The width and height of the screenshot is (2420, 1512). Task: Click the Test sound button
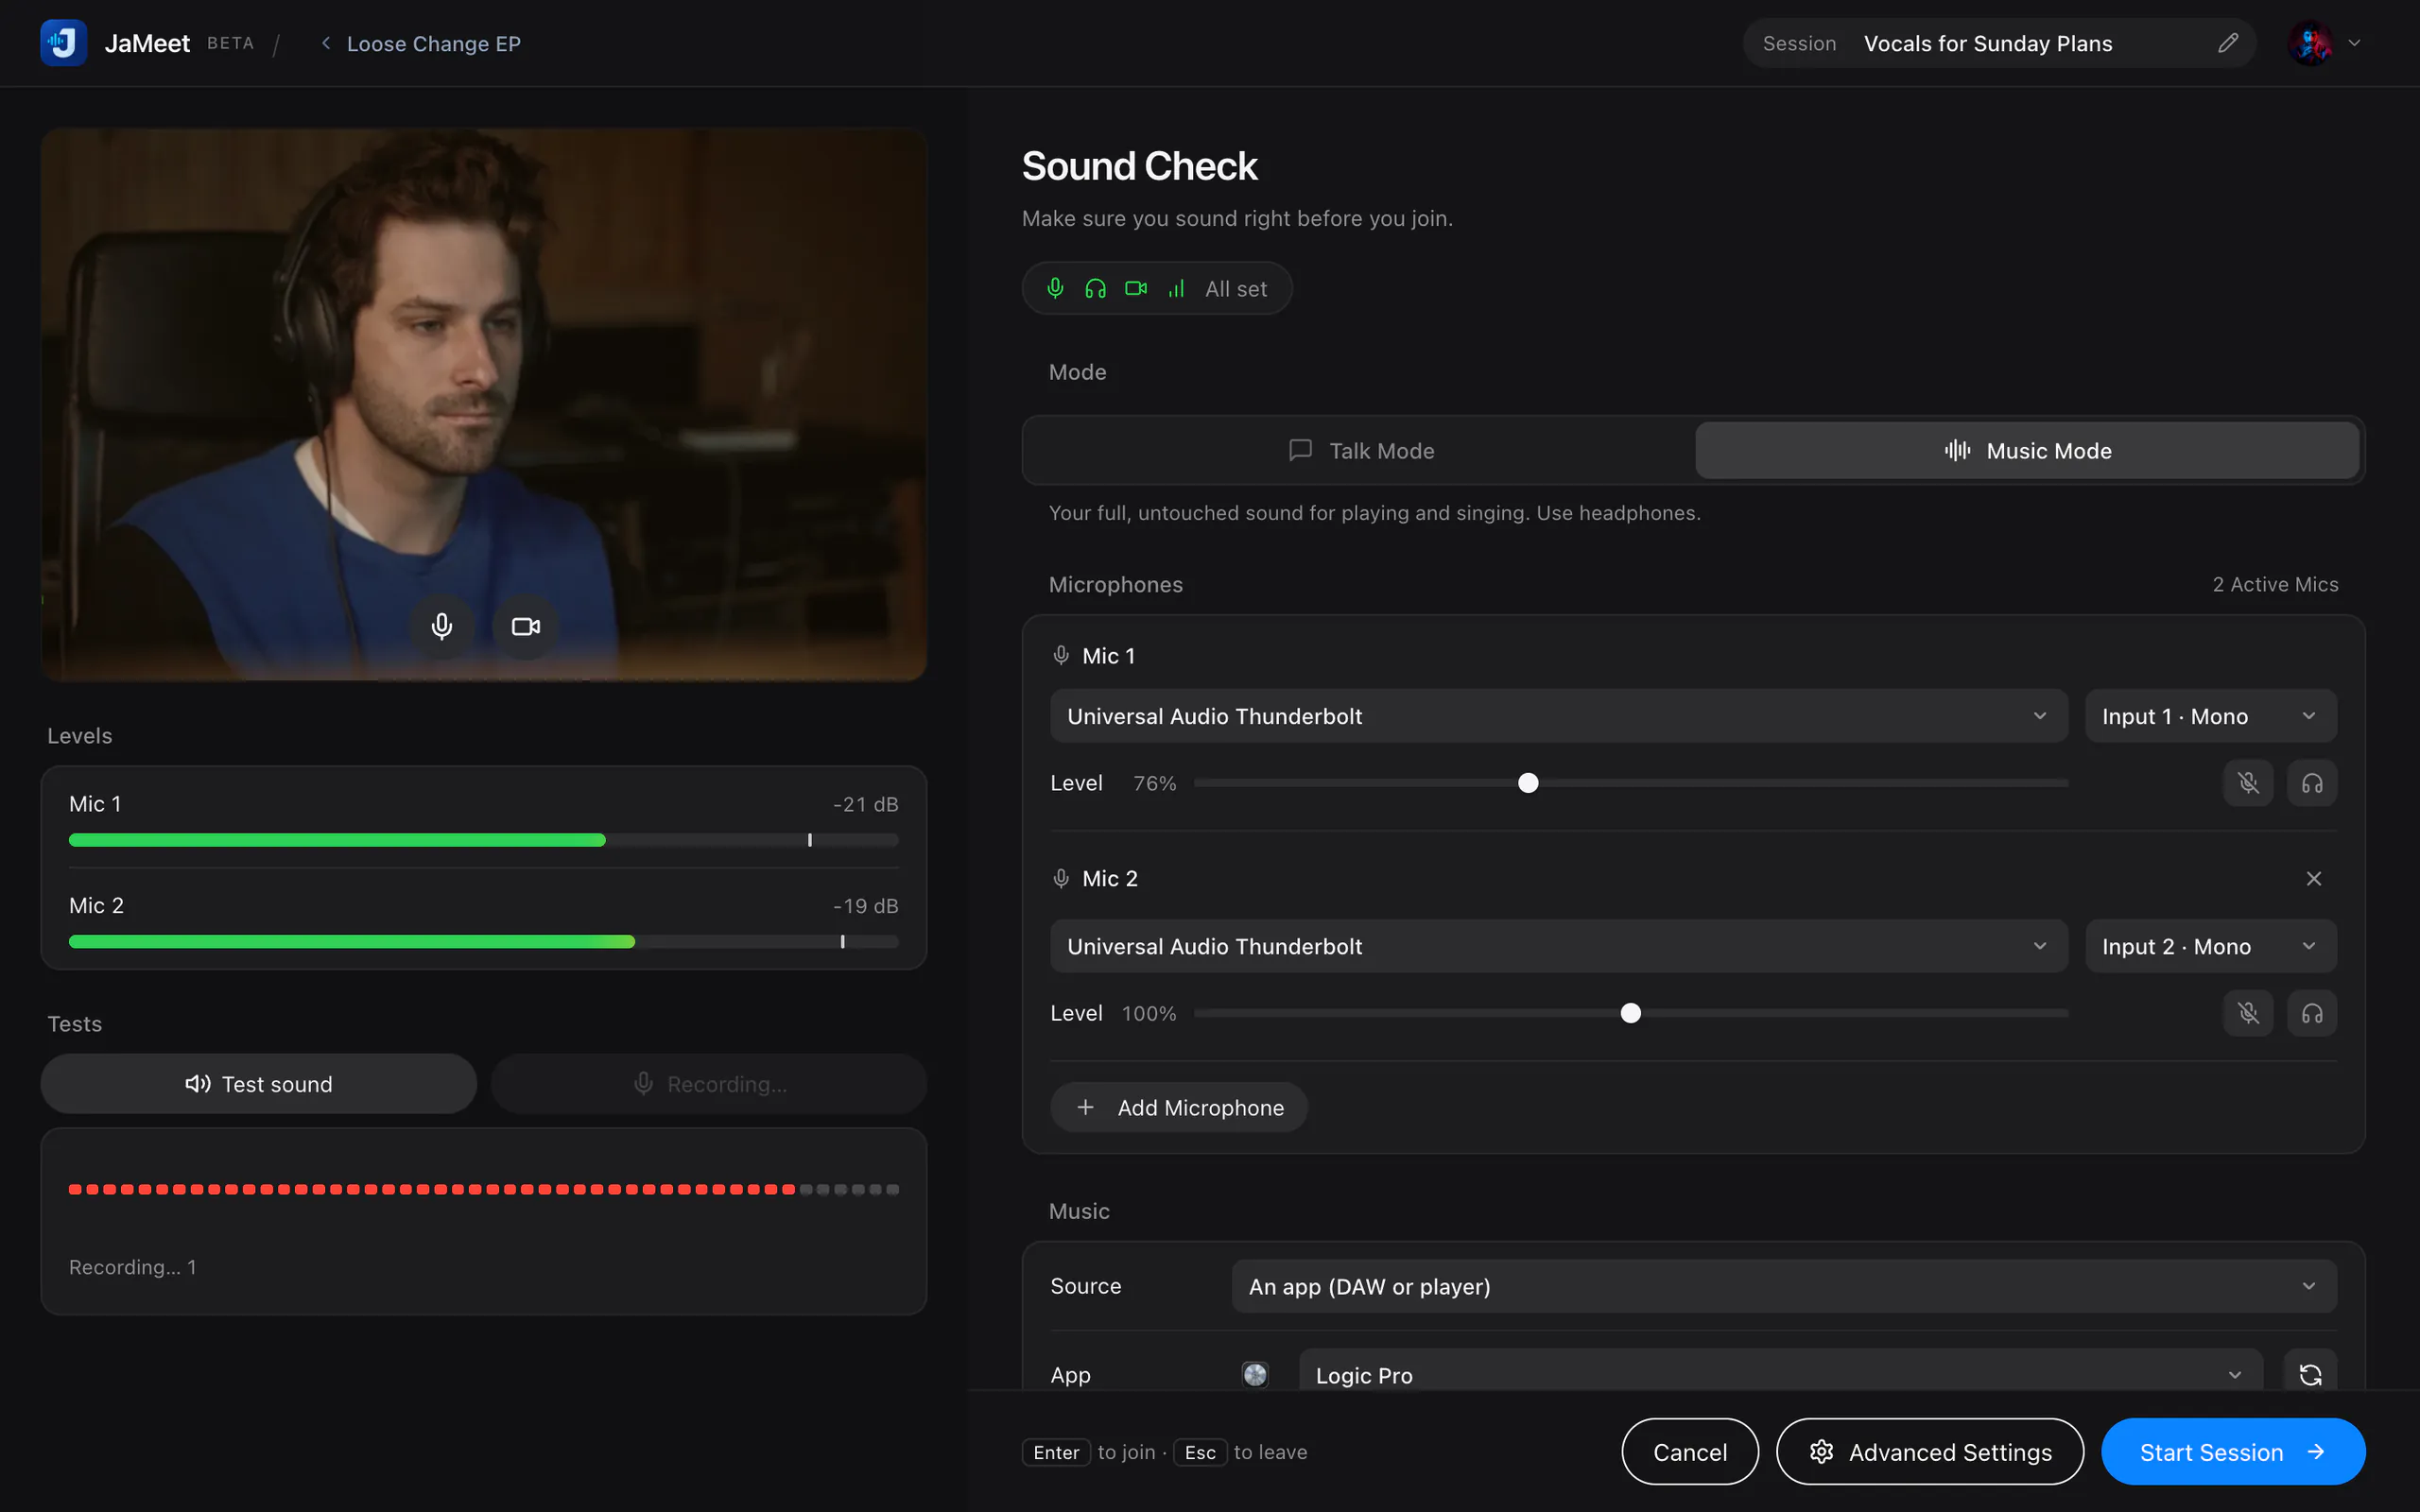[x=259, y=1084]
